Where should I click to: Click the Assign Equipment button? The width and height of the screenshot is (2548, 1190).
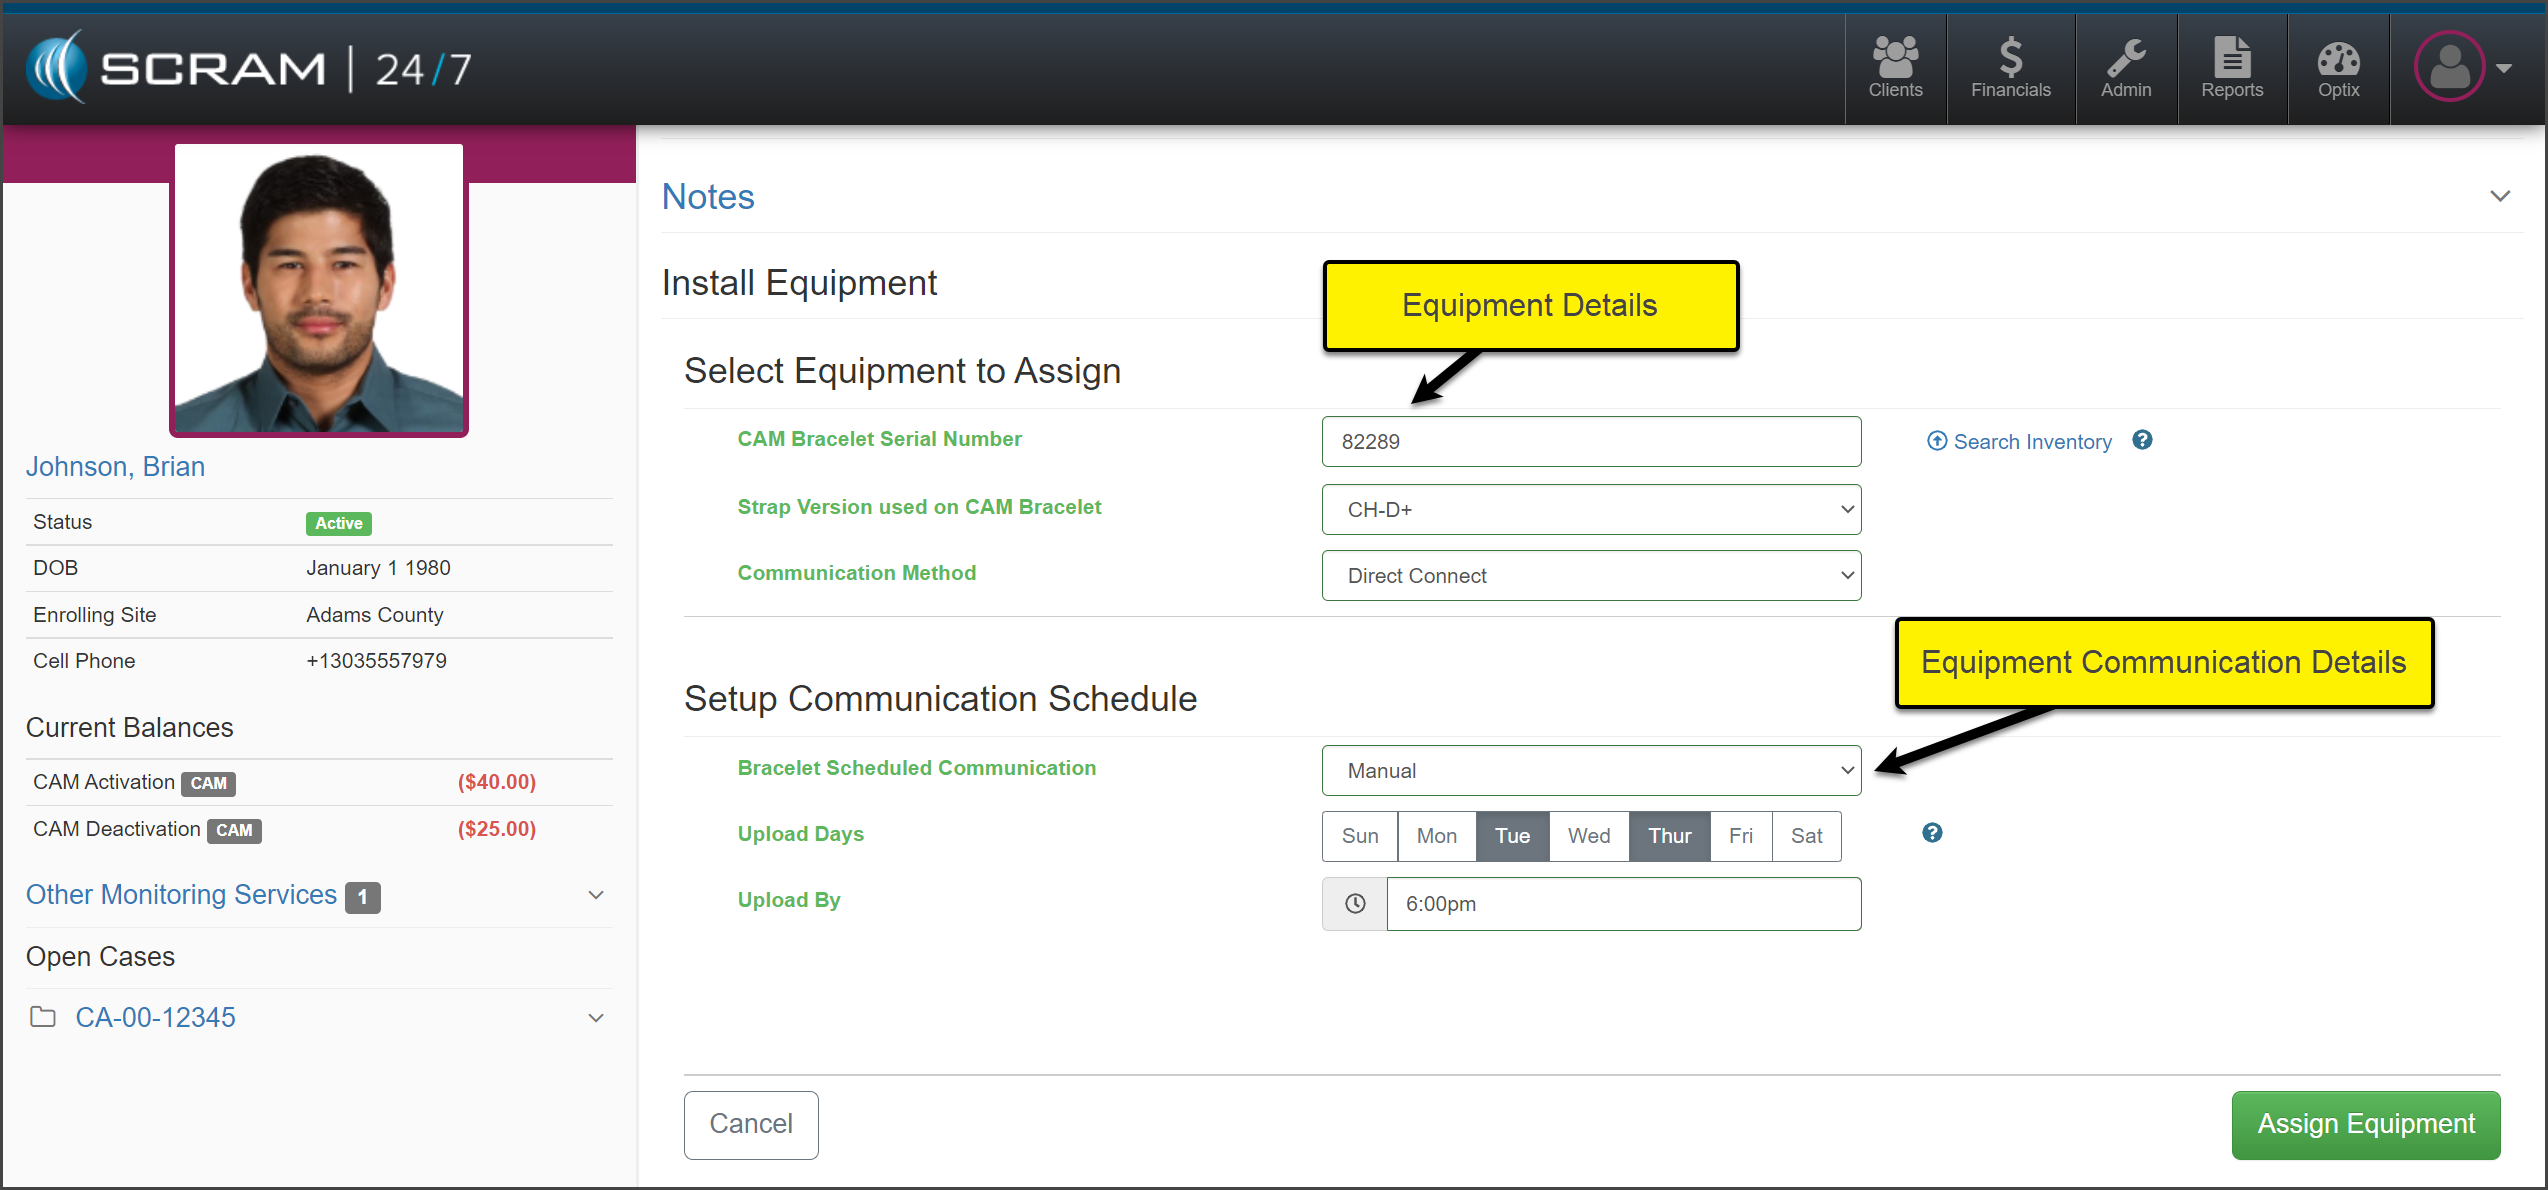click(x=2365, y=1125)
